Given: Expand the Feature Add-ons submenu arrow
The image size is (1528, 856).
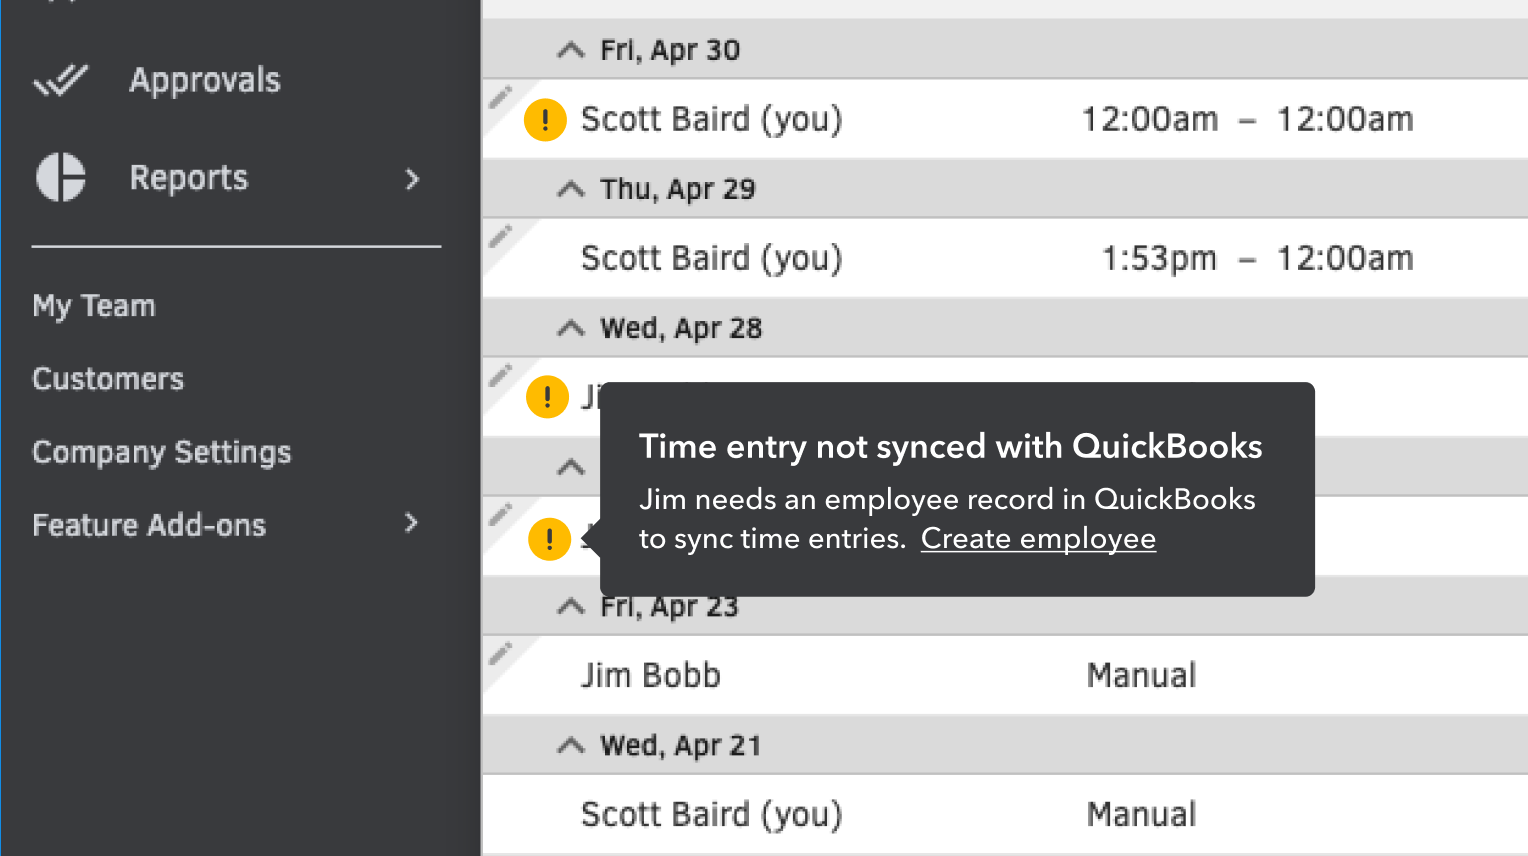Looking at the screenshot, I should (411, 523).
